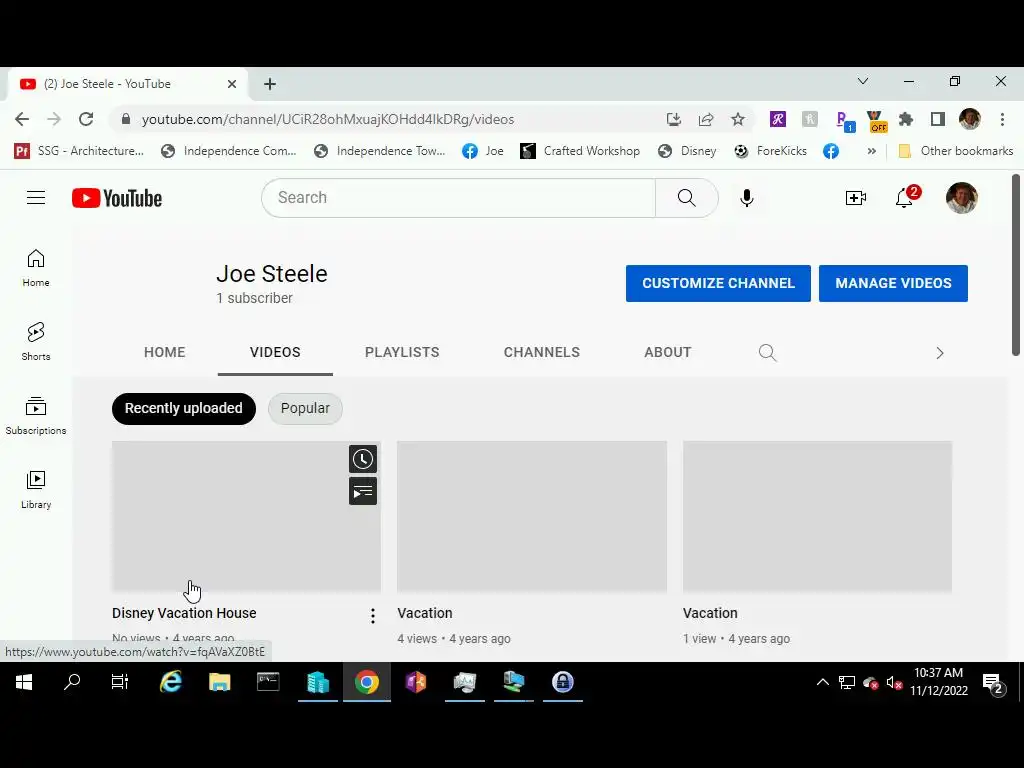The height and width of the screenshot is (768, 1024).
Task: Open Other bookmarks folder
Action: (956, 151)
